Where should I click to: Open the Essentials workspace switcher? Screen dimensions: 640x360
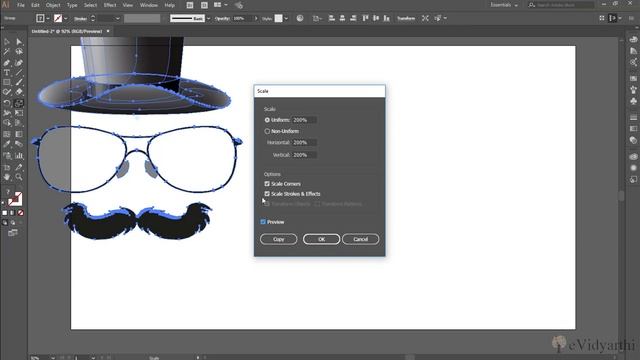(504, 5)
